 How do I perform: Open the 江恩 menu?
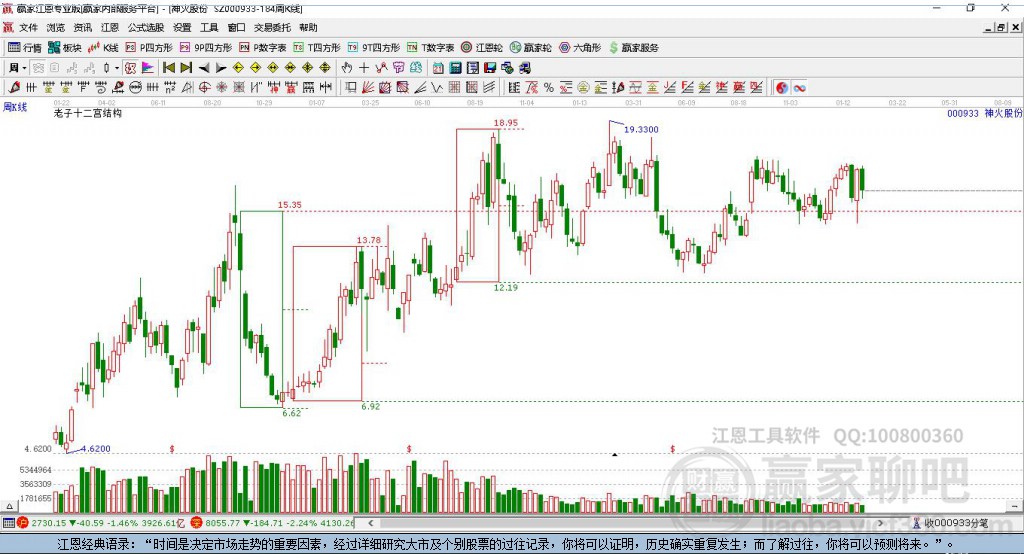[110, 27]
